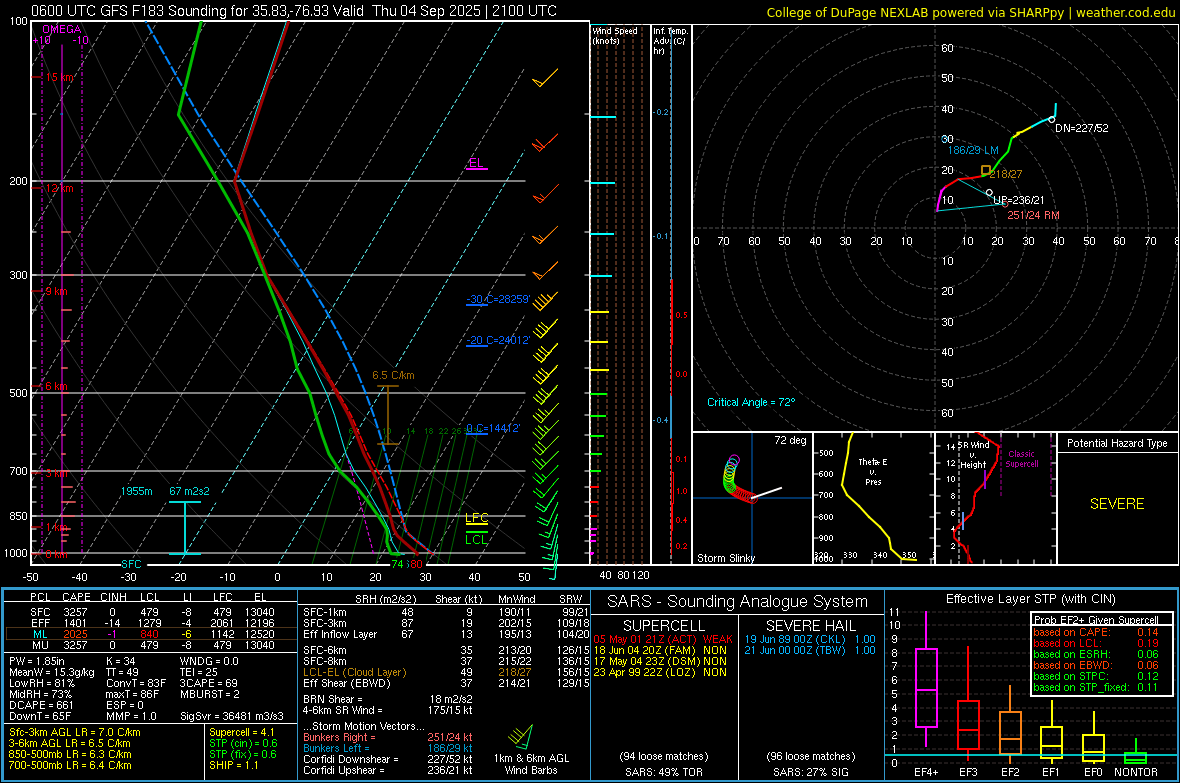
Task: Click the 05 May 01 21Z (ACT) WEAK analogue
Action: (x=663, y=639)
